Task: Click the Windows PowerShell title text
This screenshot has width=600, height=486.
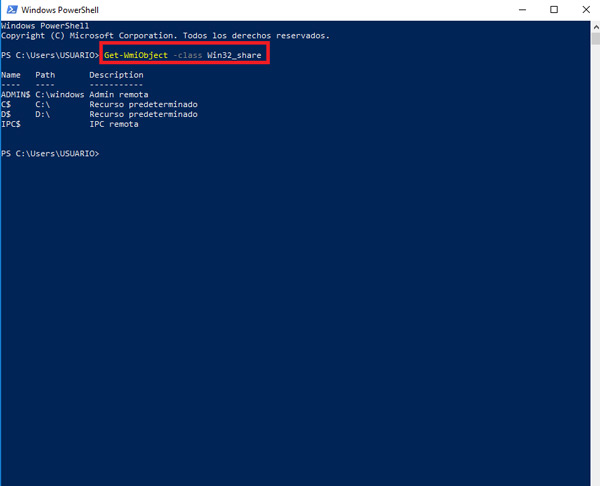Action: coord(60,10)
